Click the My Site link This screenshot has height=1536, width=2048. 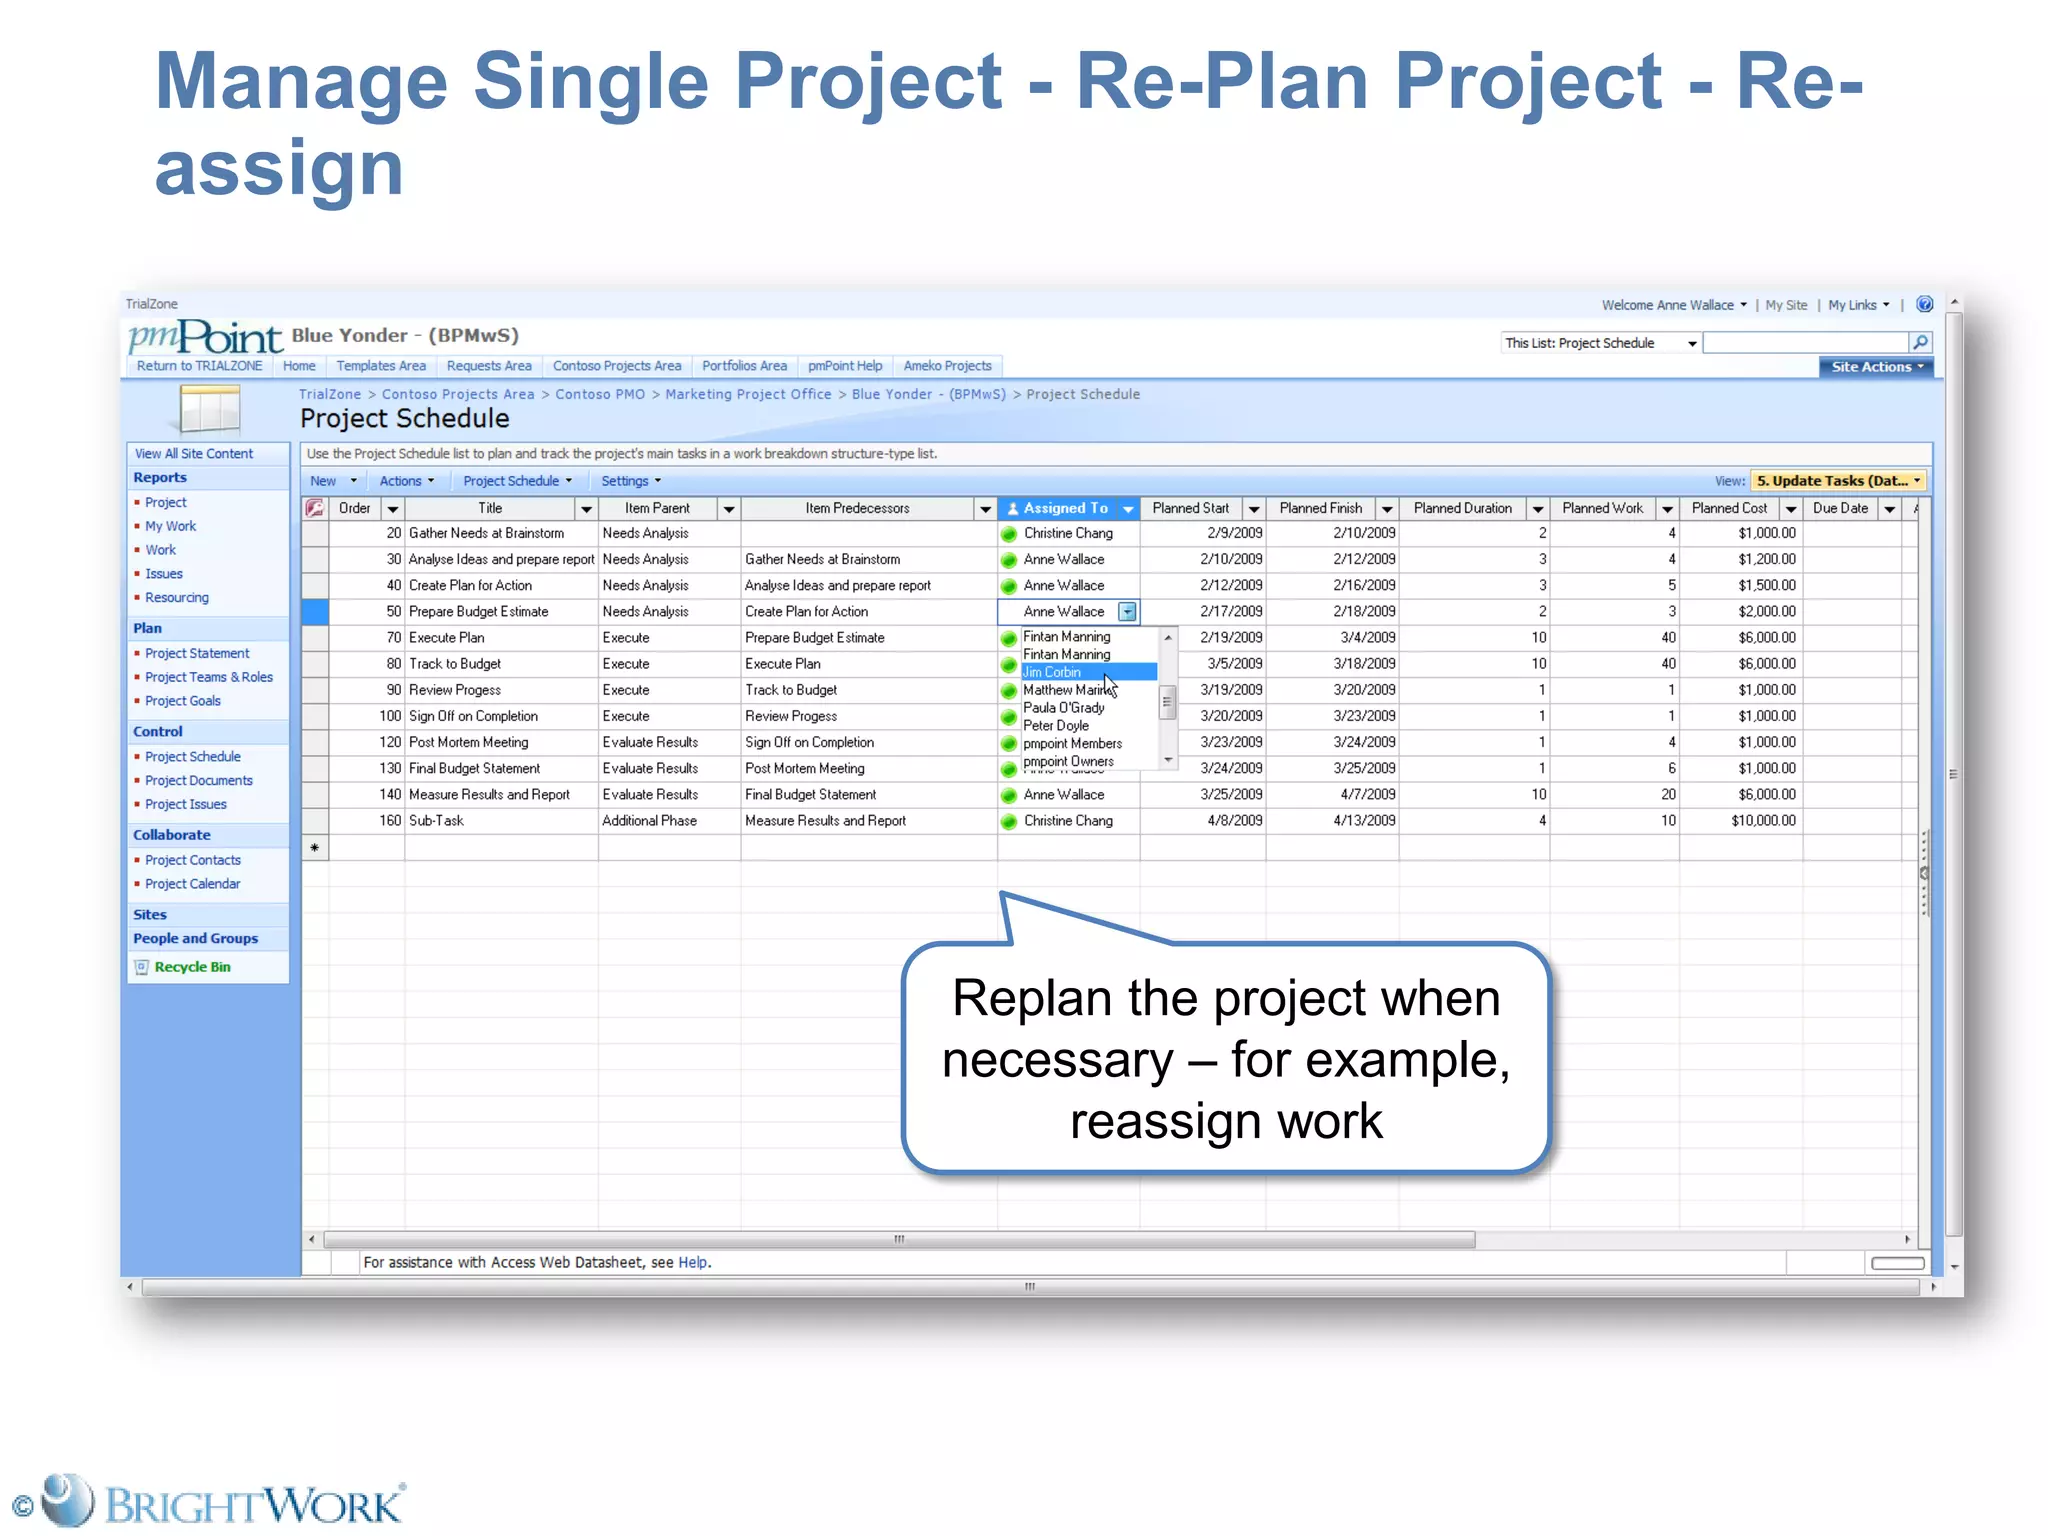[1786, 305]
